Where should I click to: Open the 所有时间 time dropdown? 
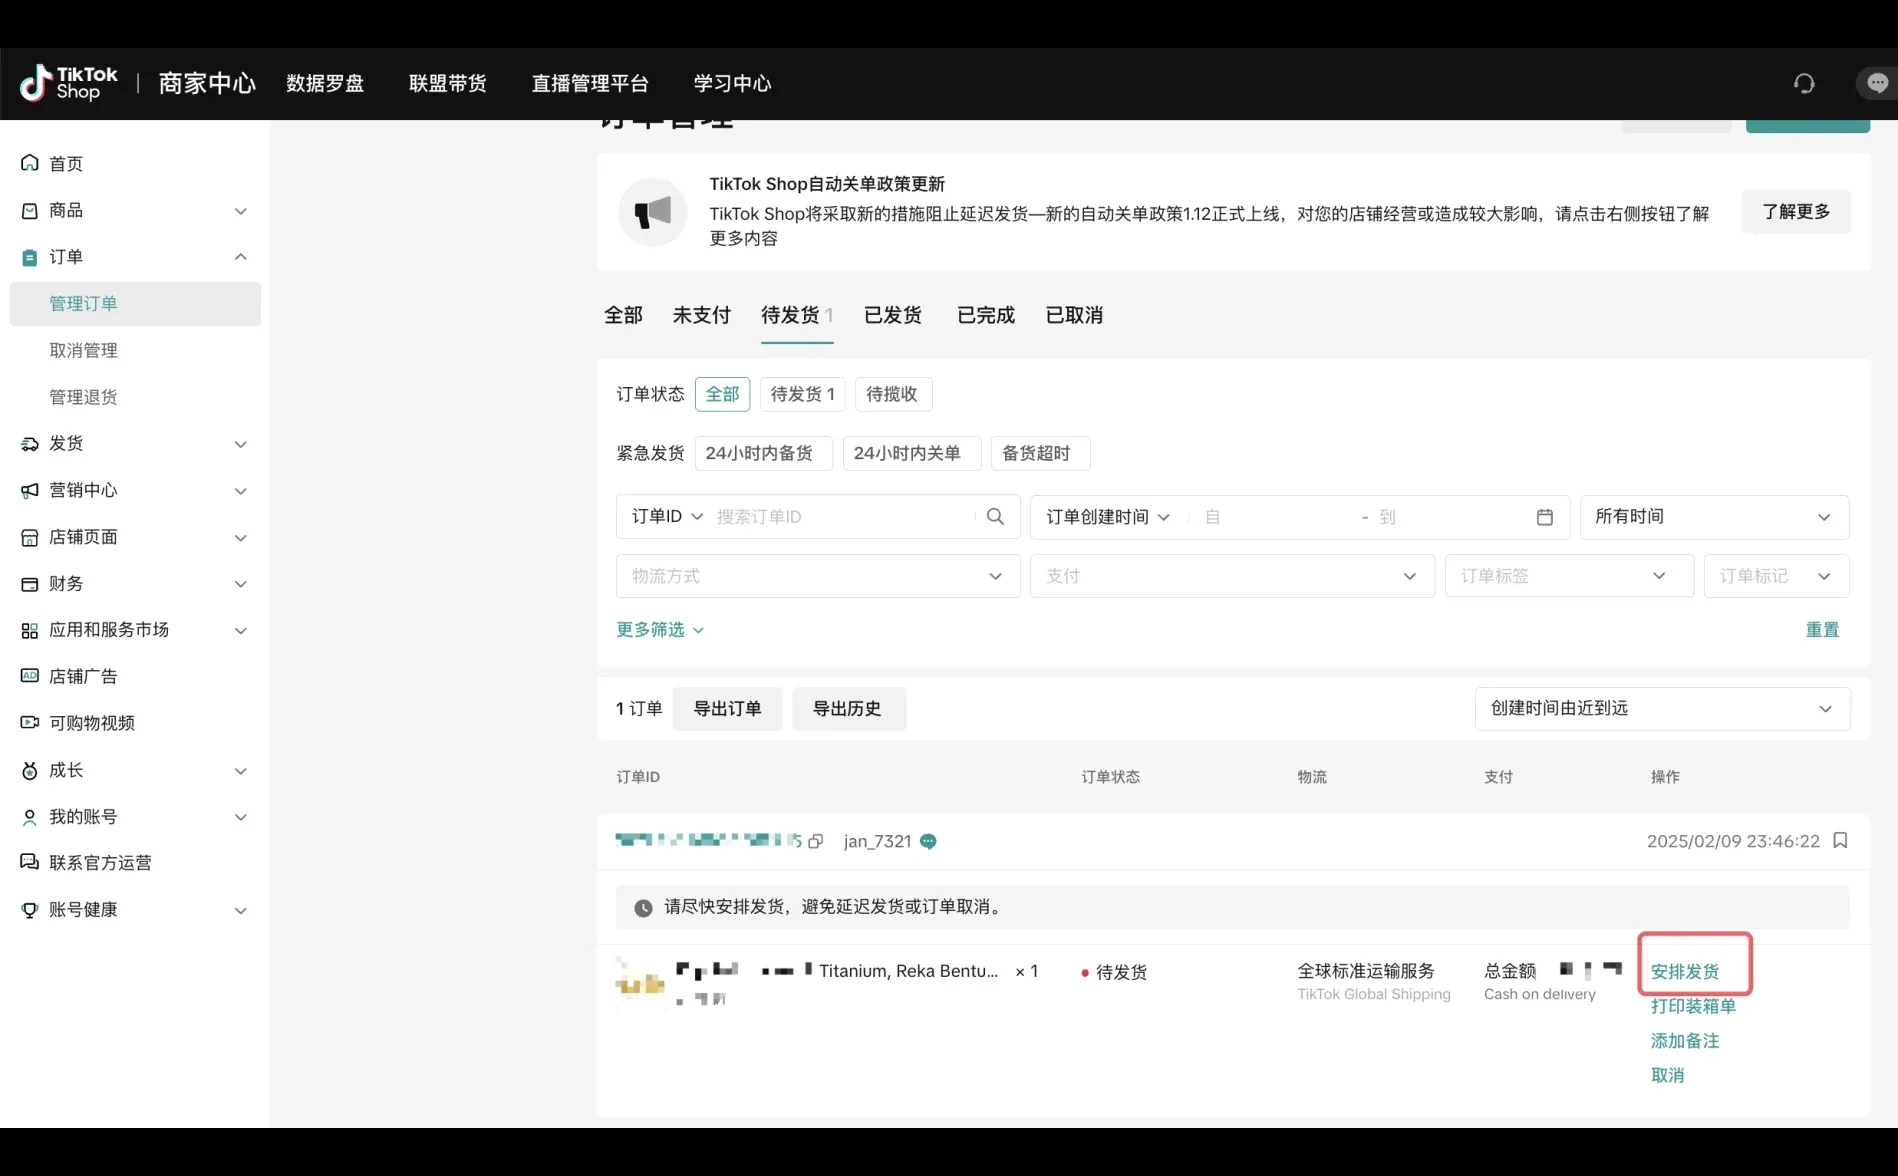(x=1713, y=516)
